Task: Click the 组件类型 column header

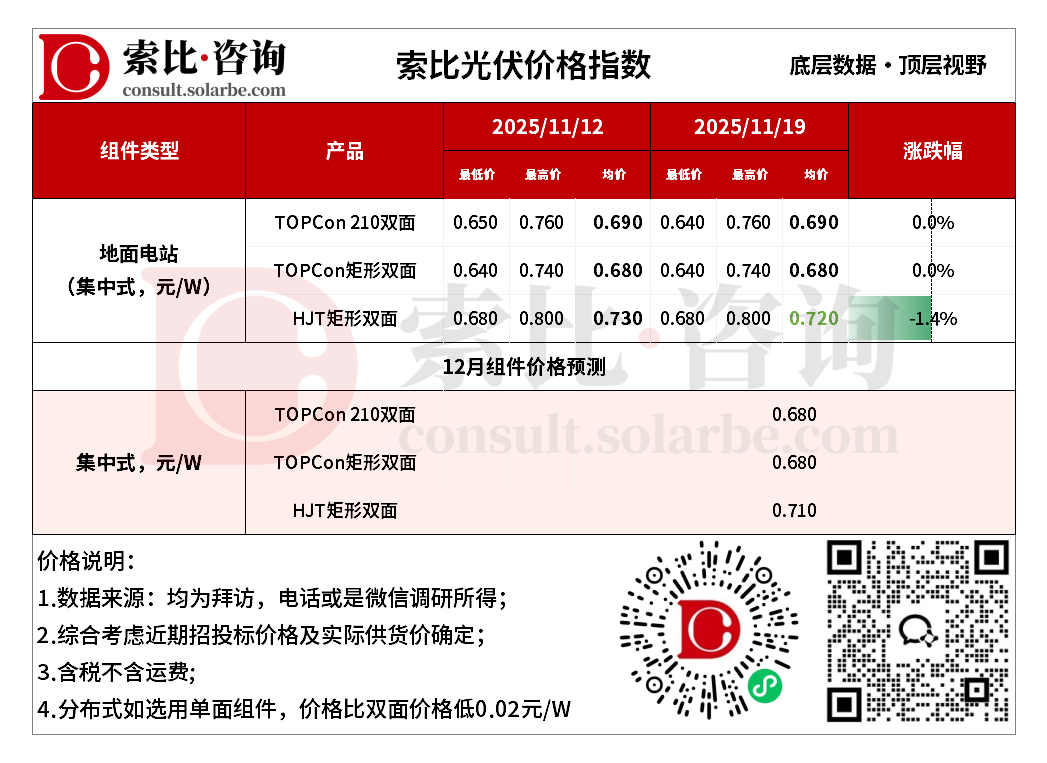Action: [139, 151]
